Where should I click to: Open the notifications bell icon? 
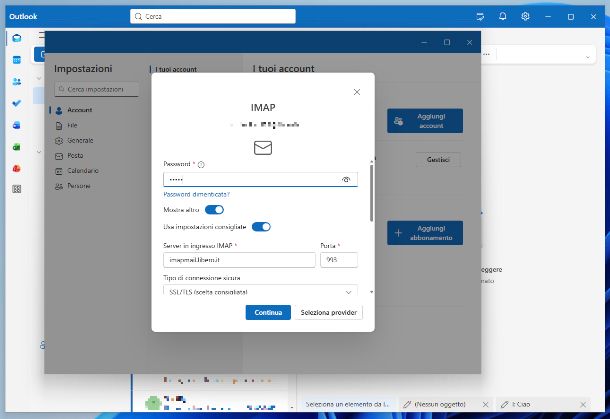(x=503, y=16)
